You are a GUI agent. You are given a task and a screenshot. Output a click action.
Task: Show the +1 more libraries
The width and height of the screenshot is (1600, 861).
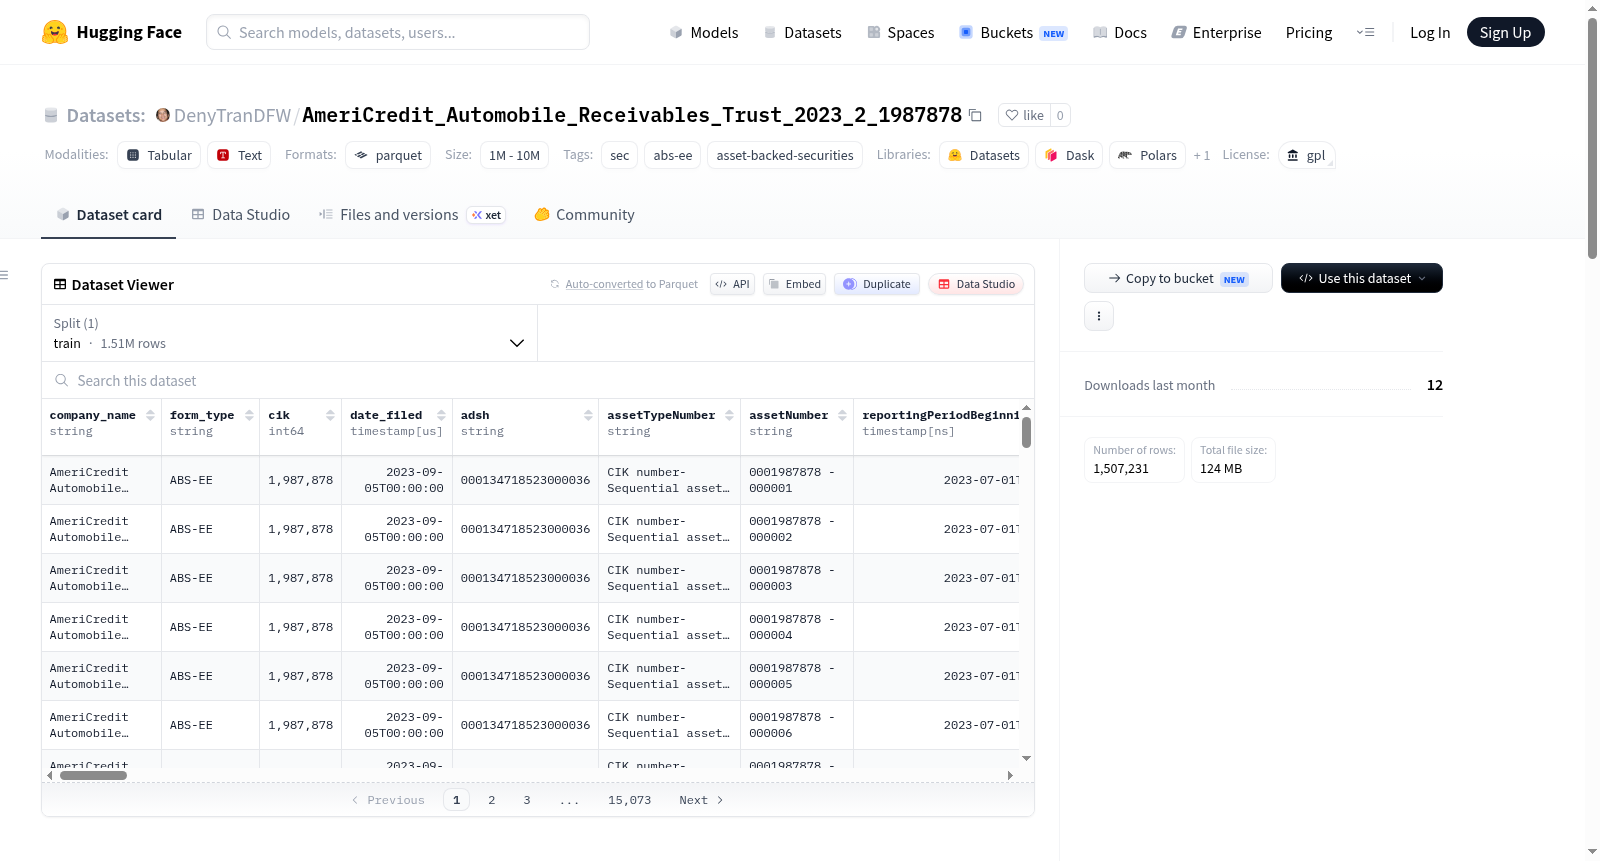1201,155
